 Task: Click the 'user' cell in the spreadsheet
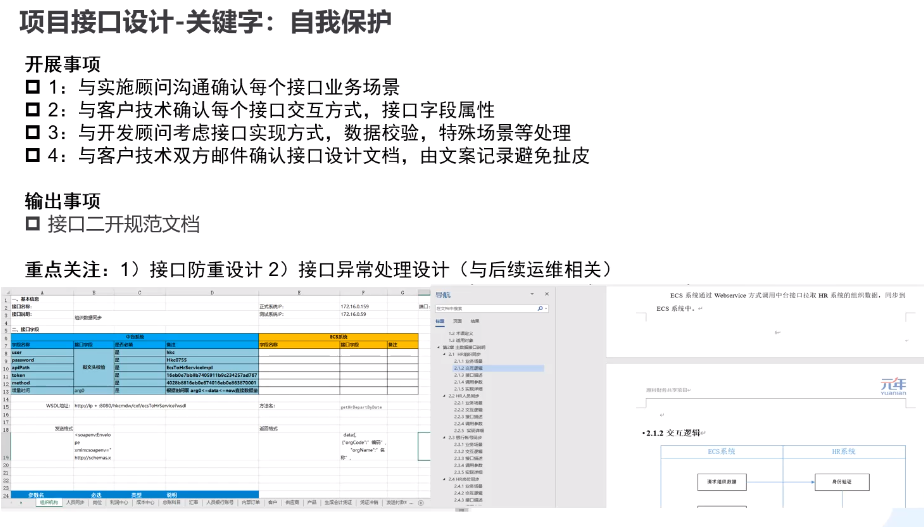tap(42, 352)
